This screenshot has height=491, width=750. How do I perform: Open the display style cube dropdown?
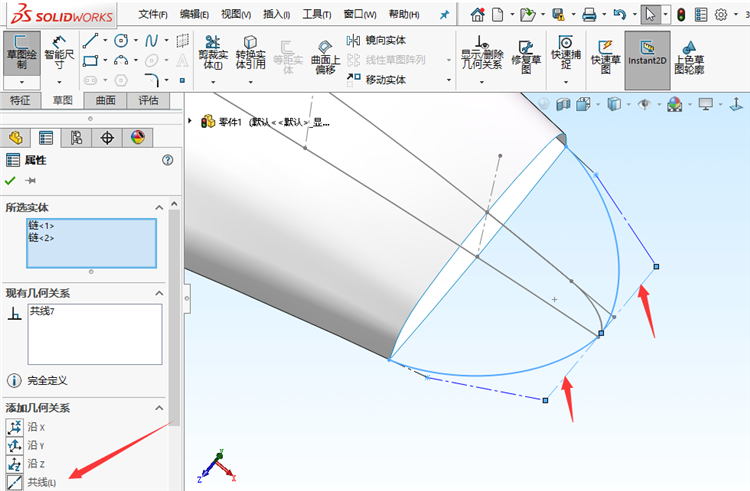click(x=629, y=104)
